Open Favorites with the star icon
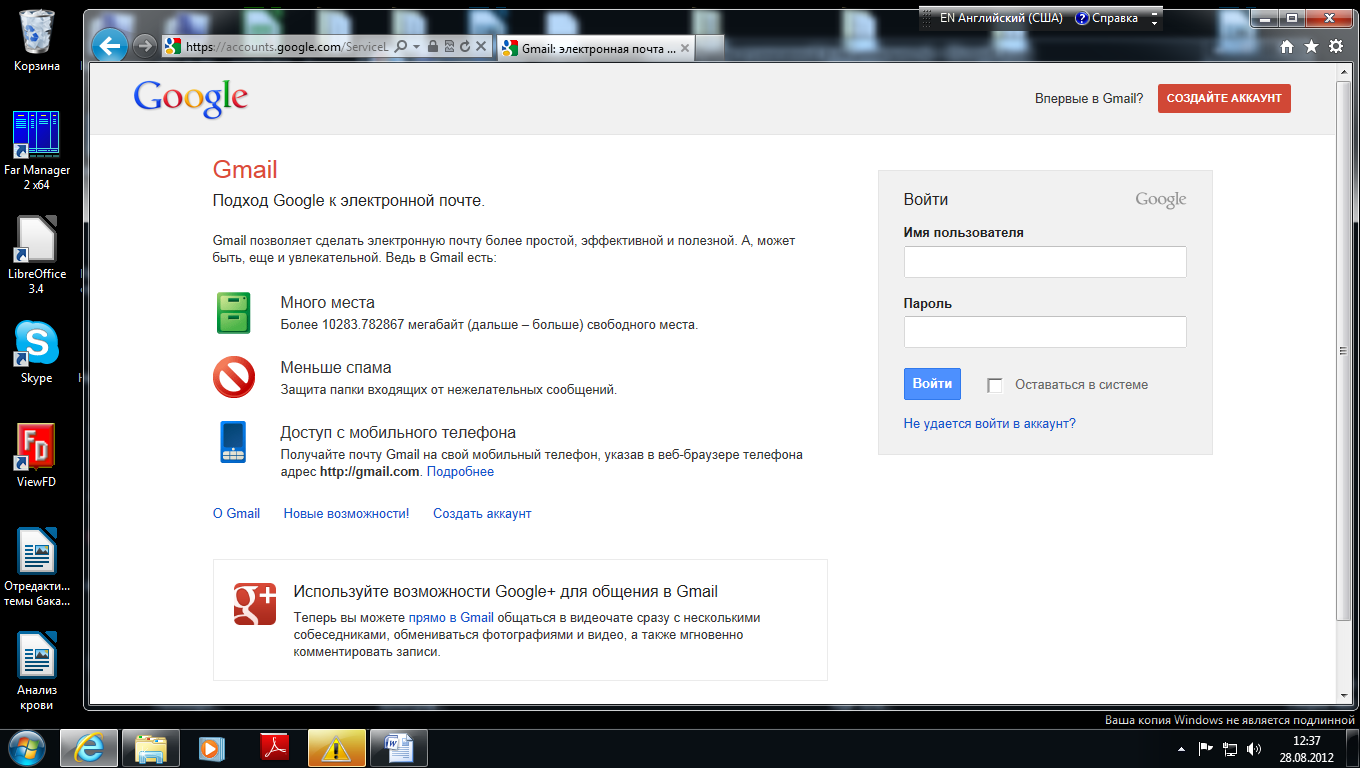 [x=1311, y=46]
